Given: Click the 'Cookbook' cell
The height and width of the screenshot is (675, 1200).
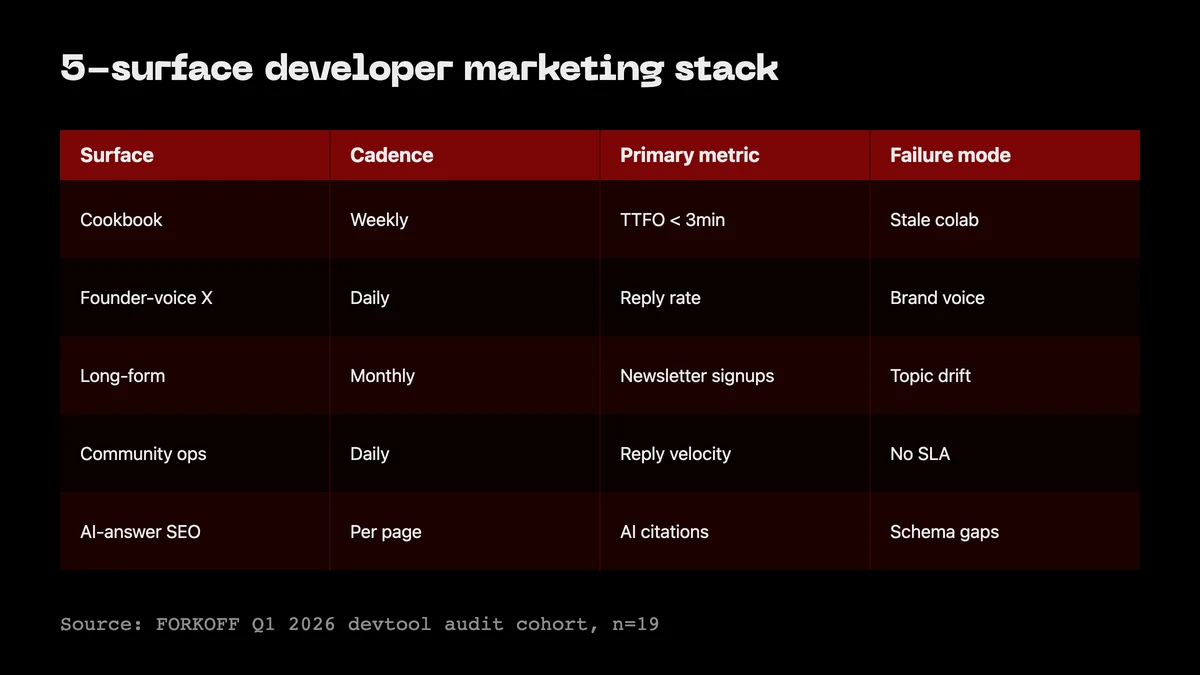Looking at the screenshot, I should [195, 219].
